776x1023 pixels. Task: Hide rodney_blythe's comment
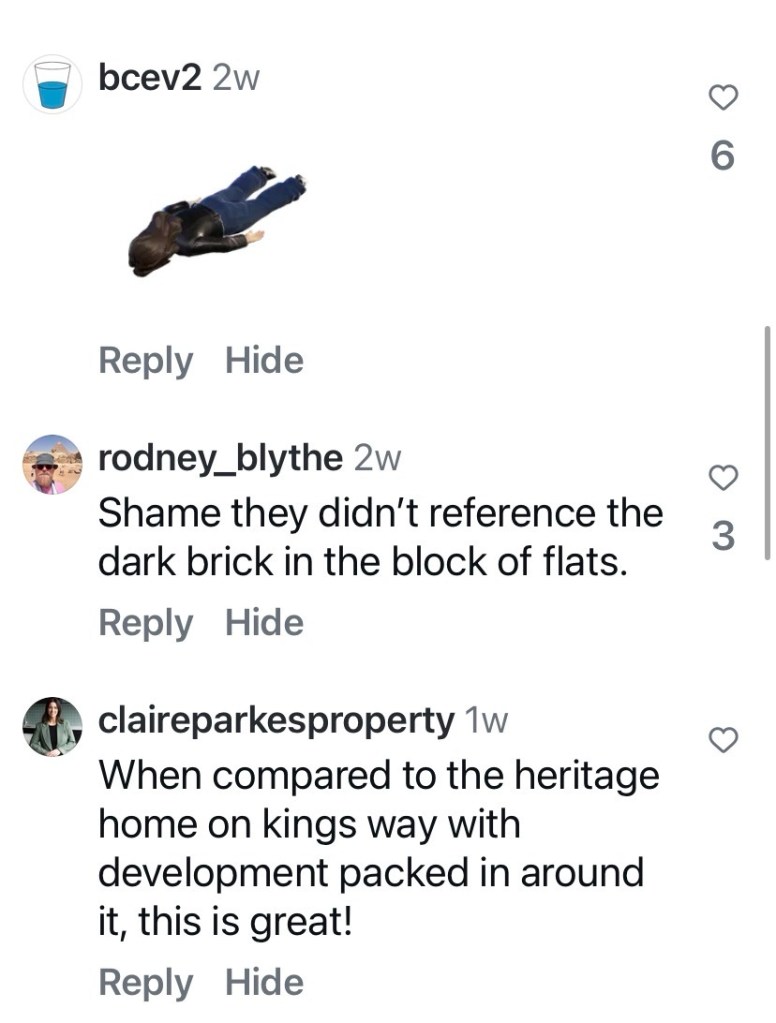pos(264,622)
